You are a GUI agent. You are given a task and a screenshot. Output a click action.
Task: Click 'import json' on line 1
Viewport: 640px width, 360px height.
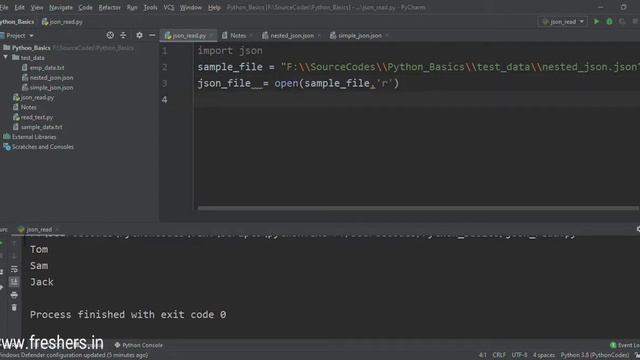pos(230,51)
